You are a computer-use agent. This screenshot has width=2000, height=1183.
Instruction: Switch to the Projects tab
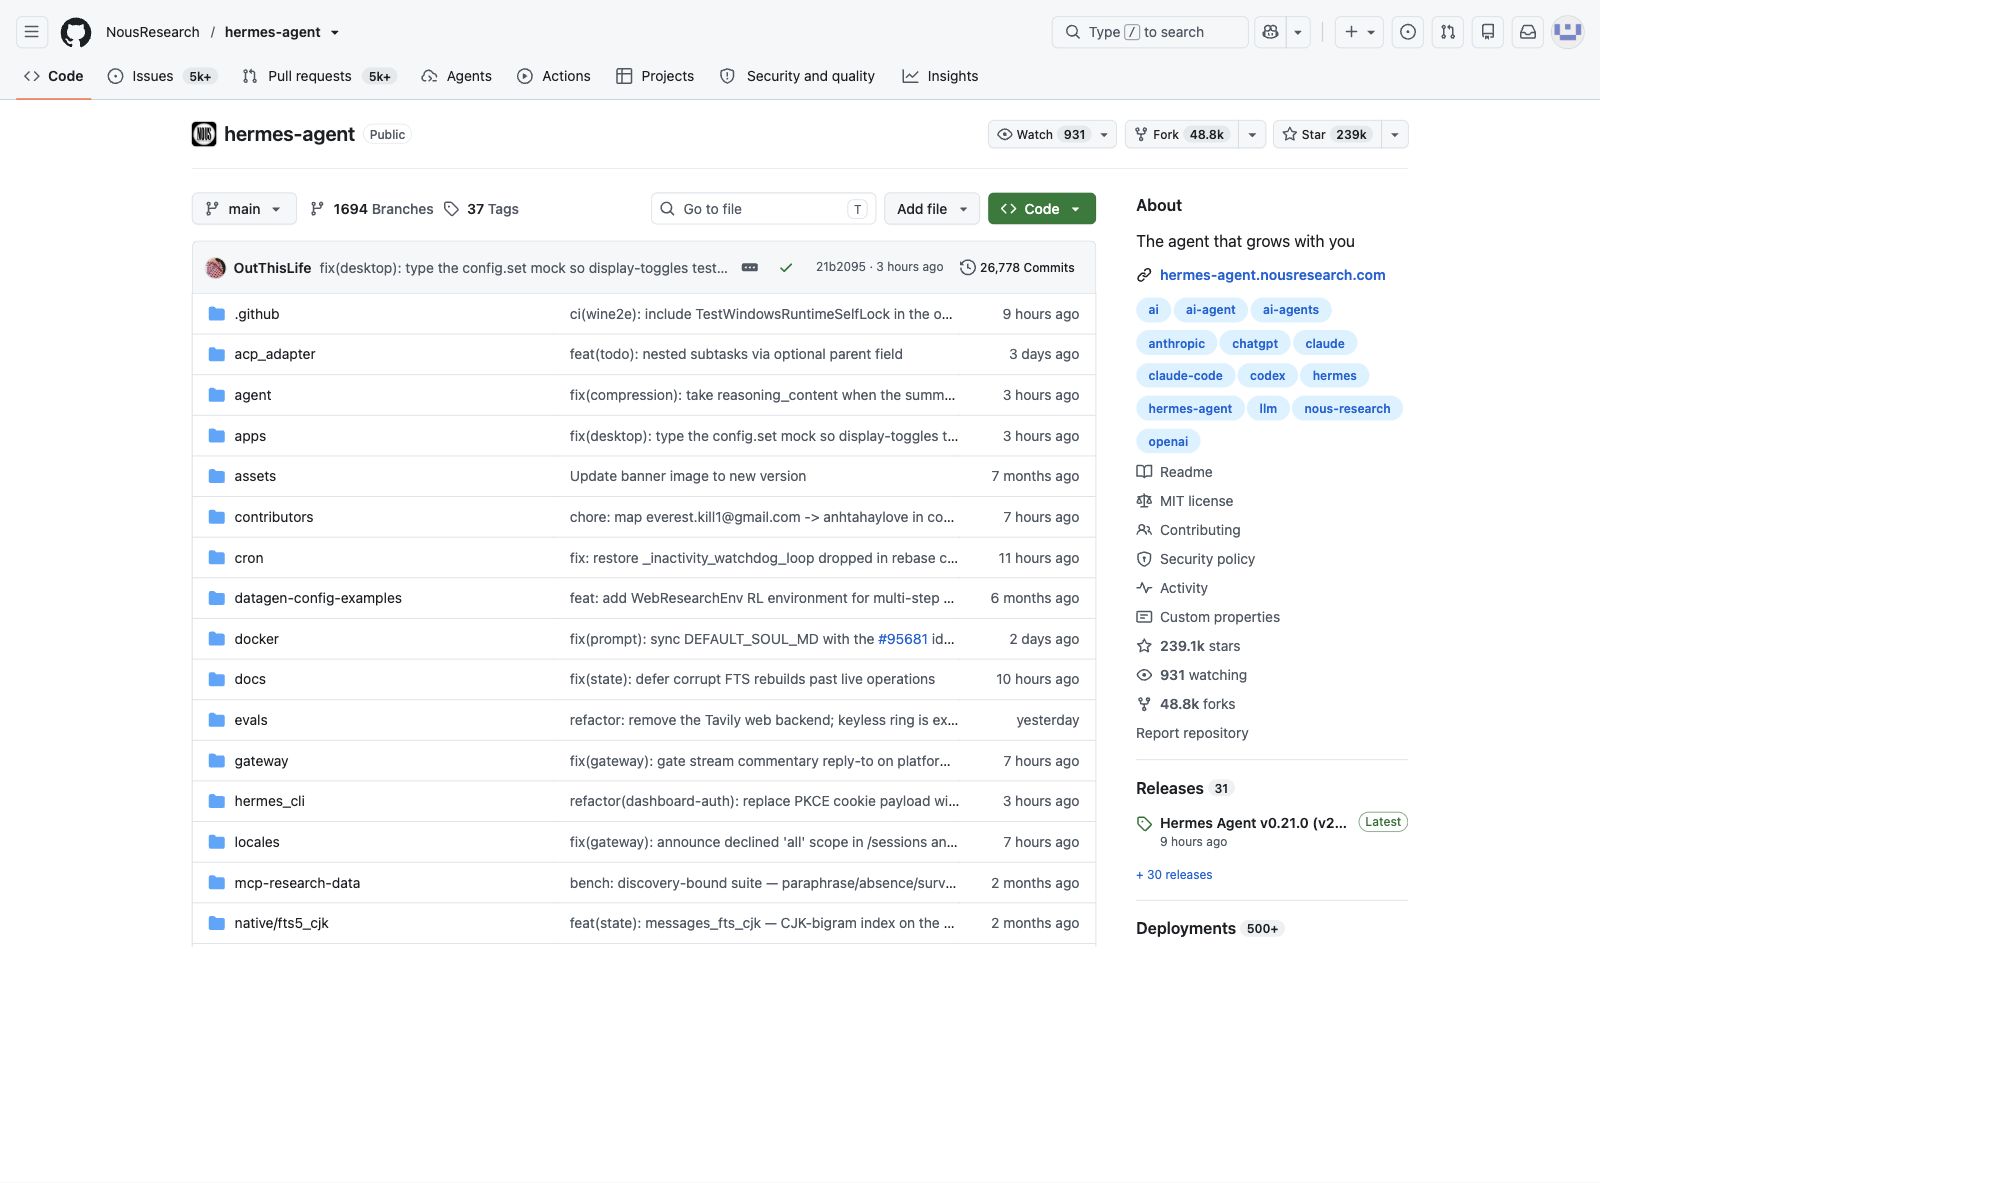(x=655, y=76)
